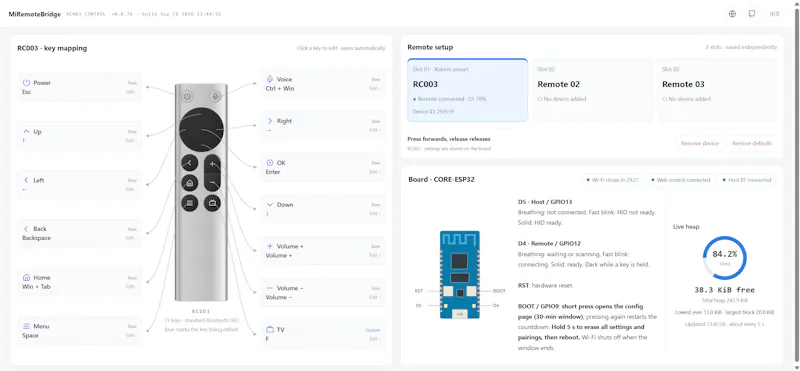800x371 pixels.
Task: Click the Right arrow key icon
Action: (270, 121)
